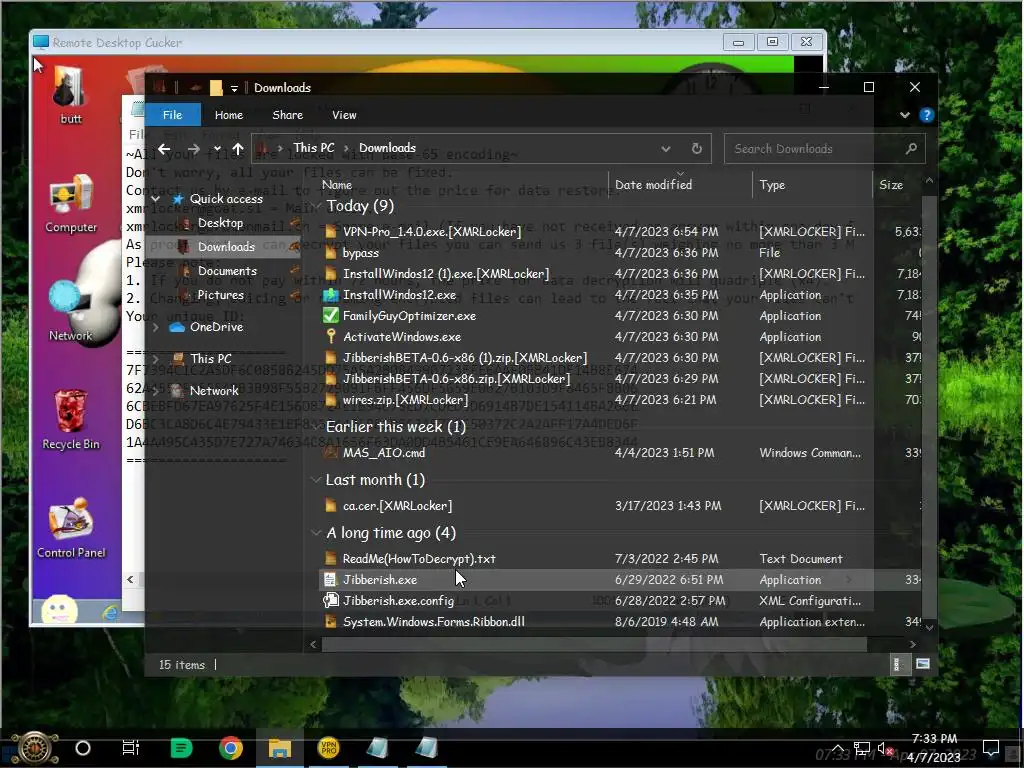1024x768 pixels.
Task: Select Downloads in navigation pane
Action: (226, 247)
